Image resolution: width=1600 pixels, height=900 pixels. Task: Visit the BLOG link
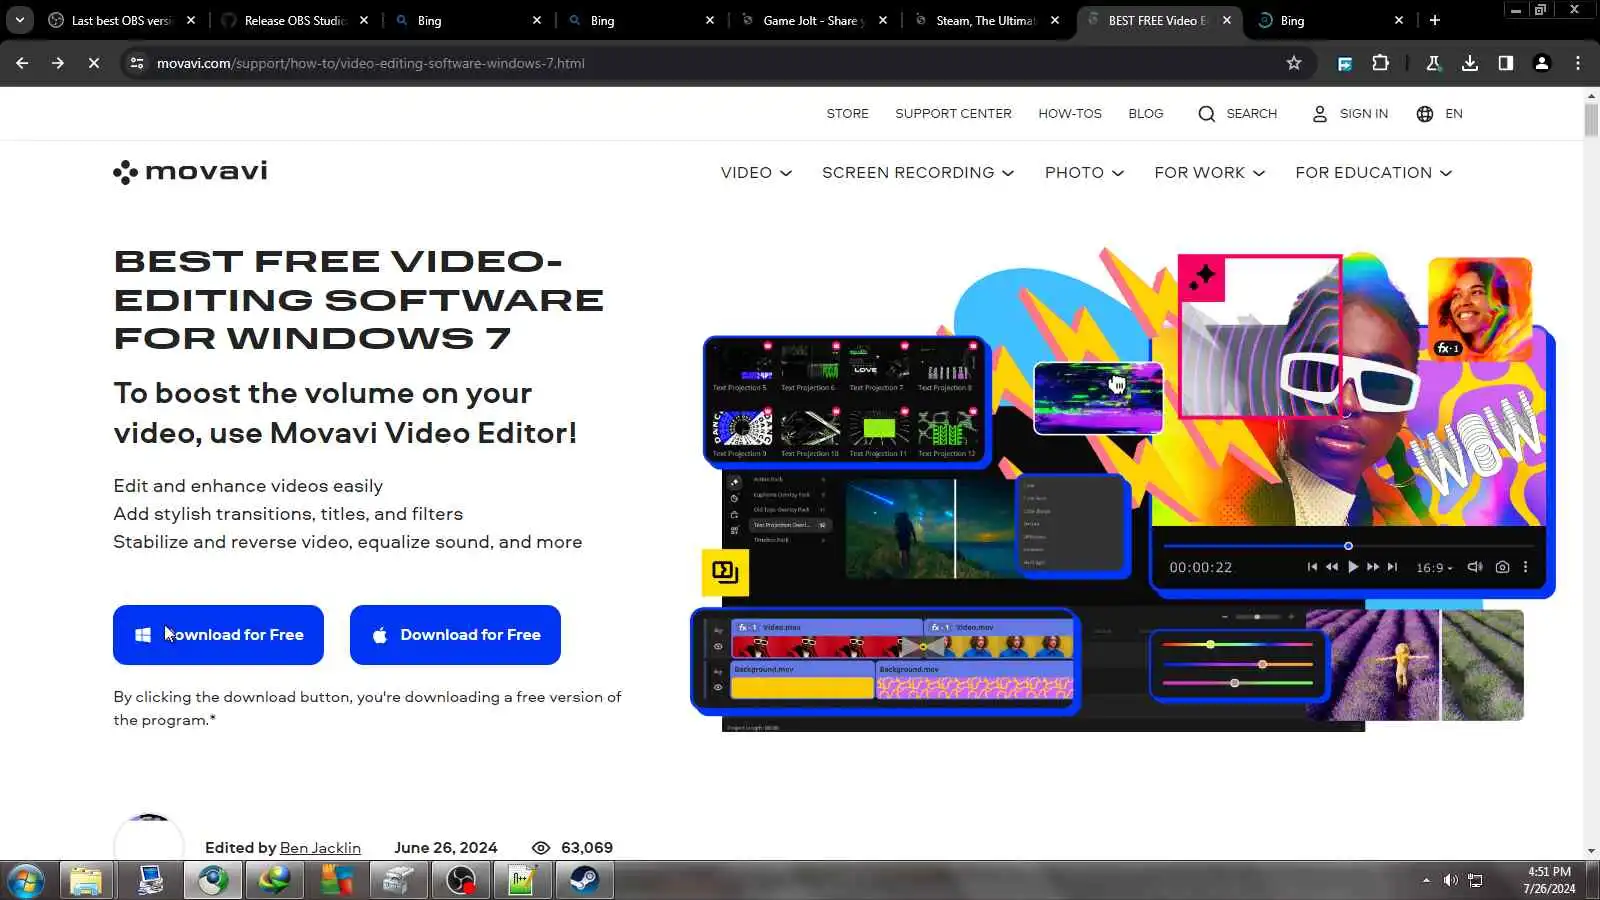(1146, 114)
